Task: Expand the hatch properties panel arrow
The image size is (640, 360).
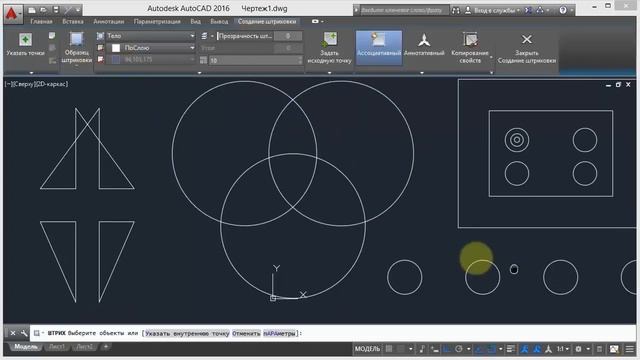Action: pyautogui.click(x=199, y=73)
